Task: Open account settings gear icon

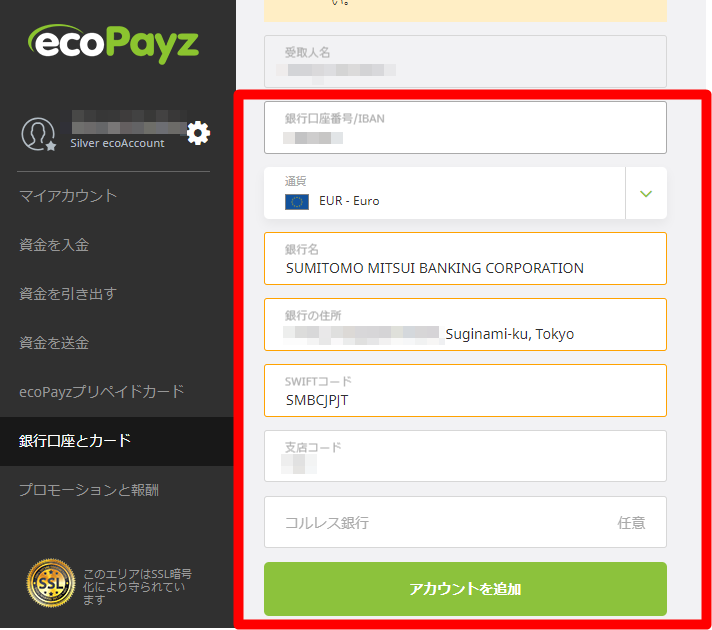Action: 198,133
